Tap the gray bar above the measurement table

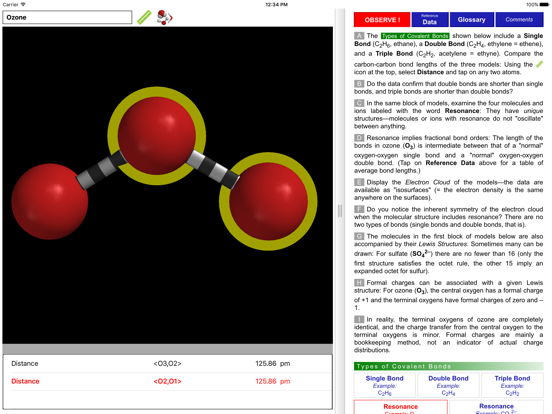coord(168,349)
